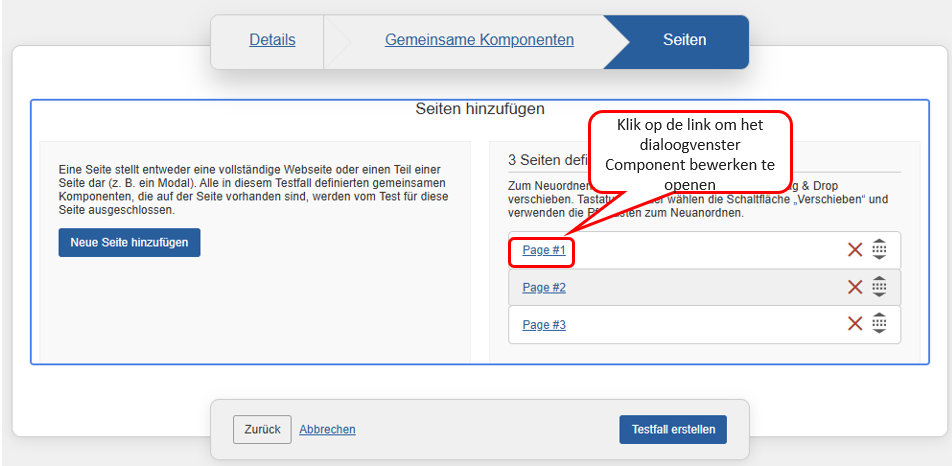The image size is (952, 466).
Task: Go to the Details step
Action: (272, 40)
